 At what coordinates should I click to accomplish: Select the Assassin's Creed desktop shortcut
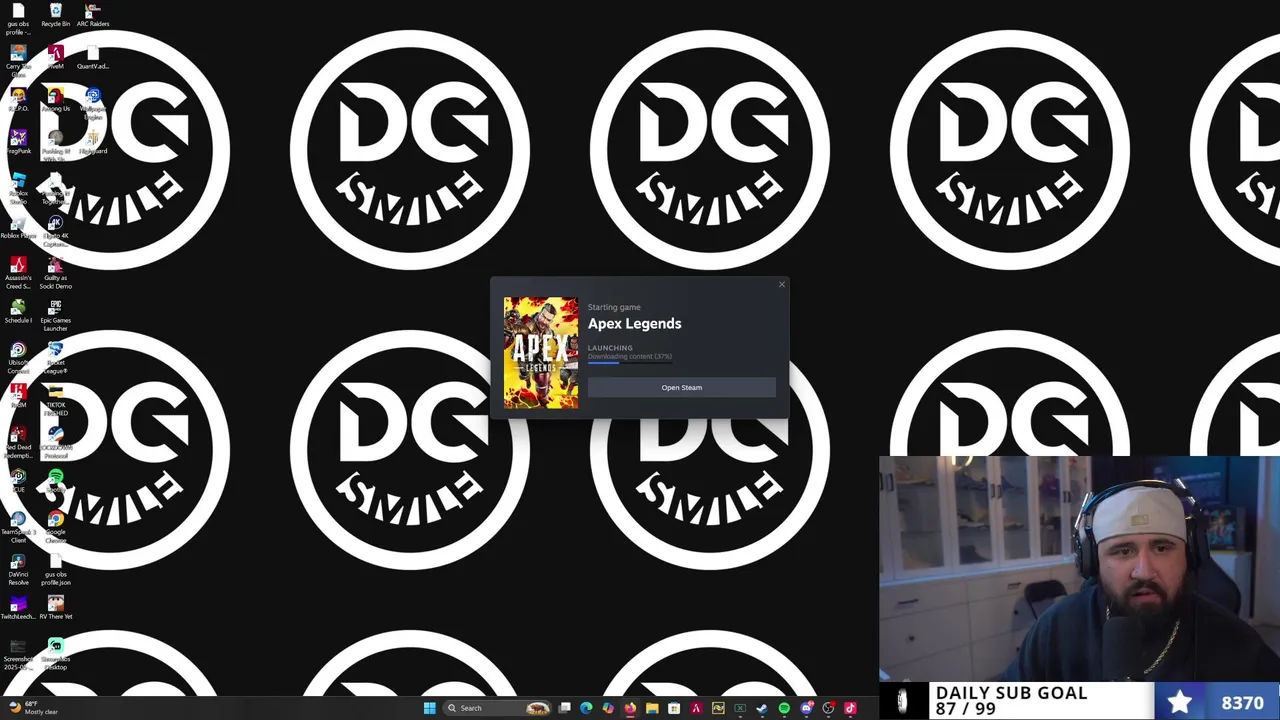click(x=18, y=272)
